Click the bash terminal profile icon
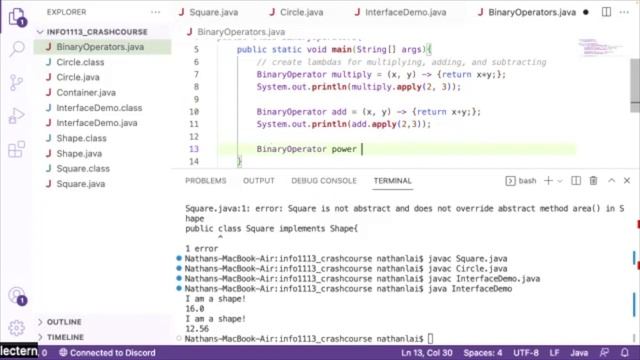Viewport: 640px width, 360px height. click(510, 181)
